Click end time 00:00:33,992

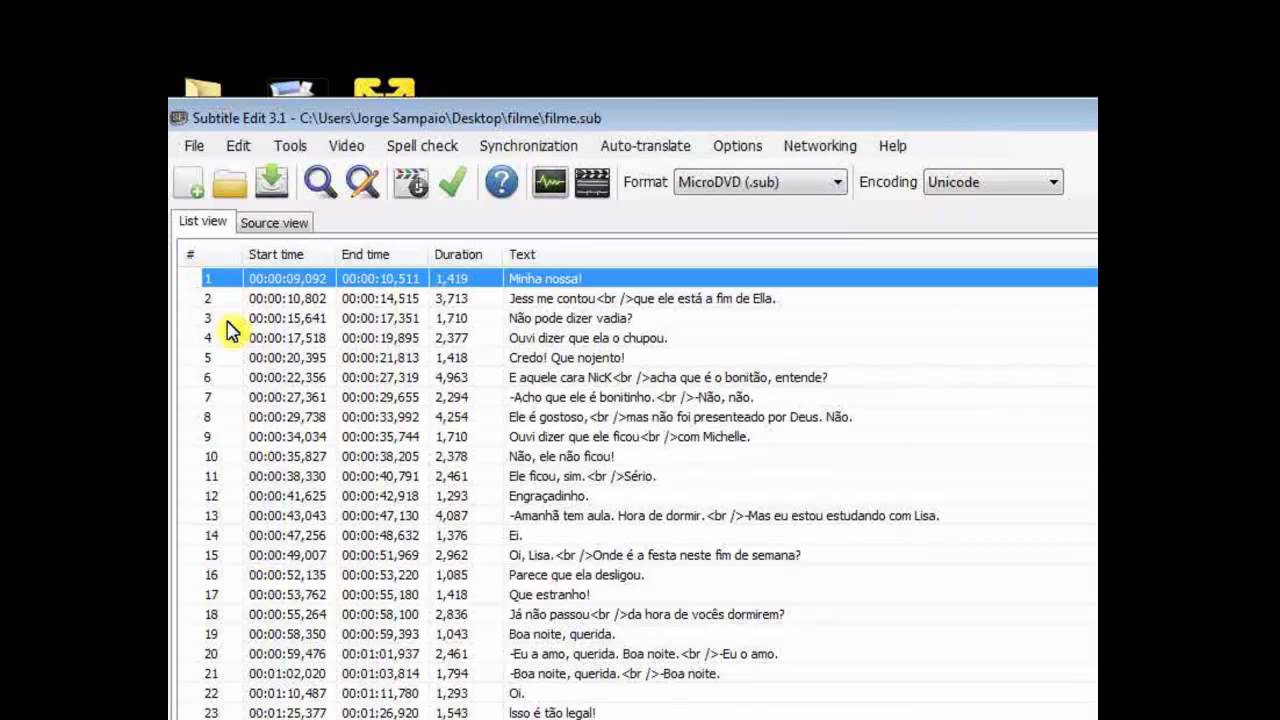pos(380,417)
